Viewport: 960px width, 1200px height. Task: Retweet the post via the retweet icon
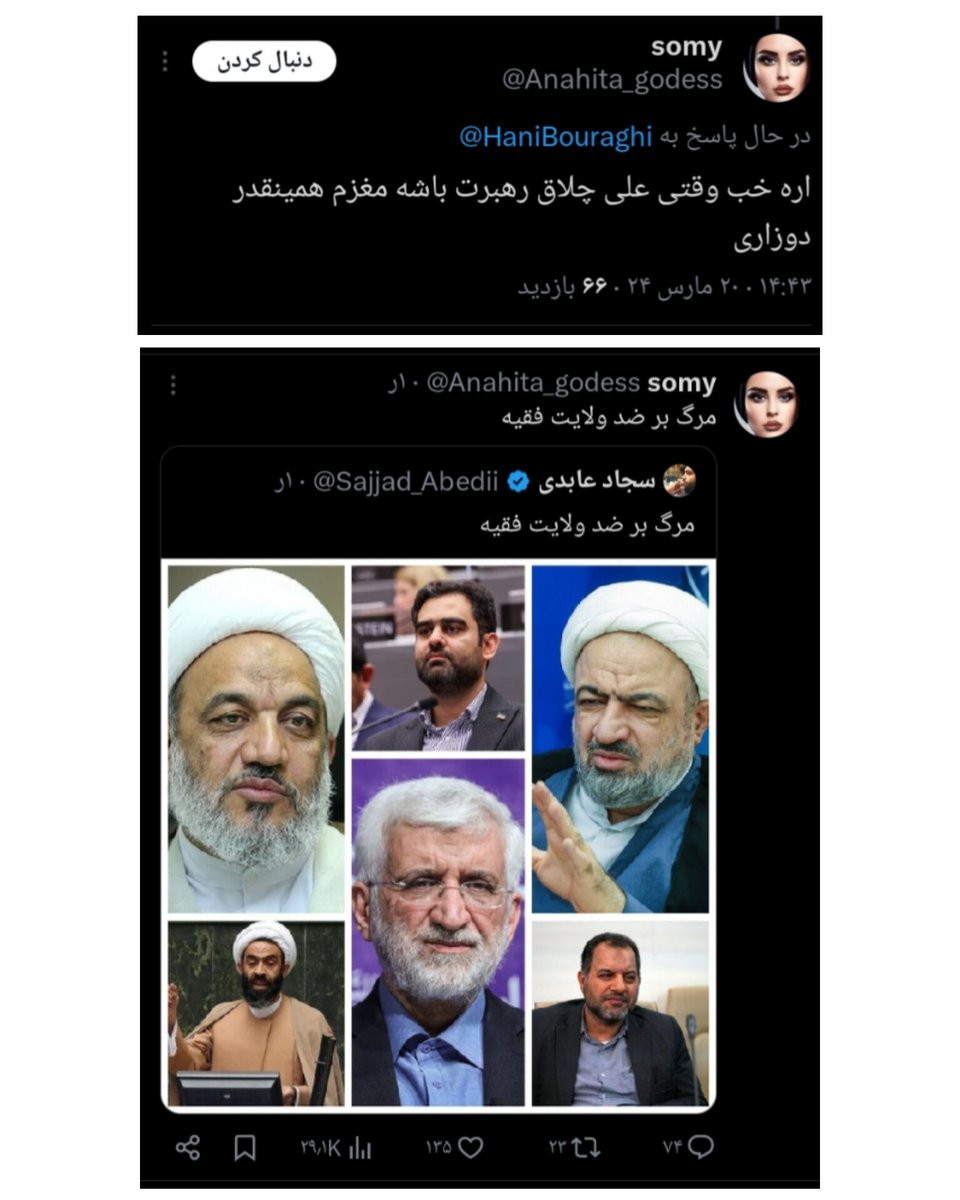pos(587,1147)
